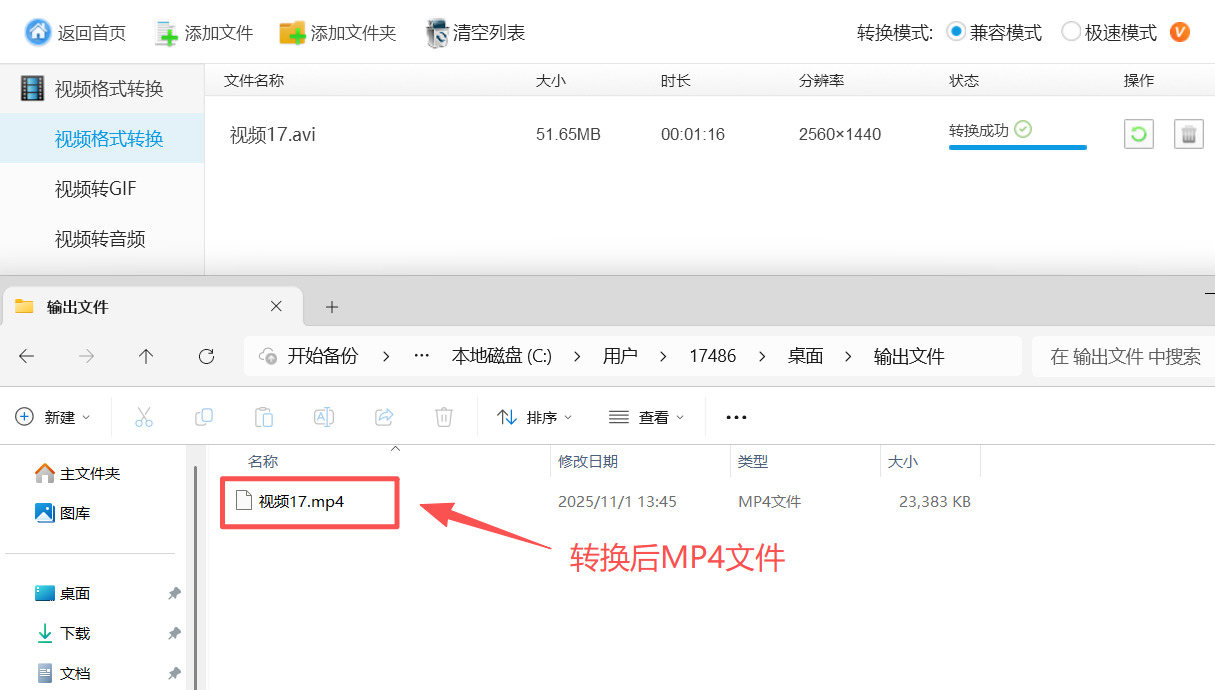Close the 输出文件 tab
The width and height of the screenshot is (1215, 690).
[x=277, y=307]
